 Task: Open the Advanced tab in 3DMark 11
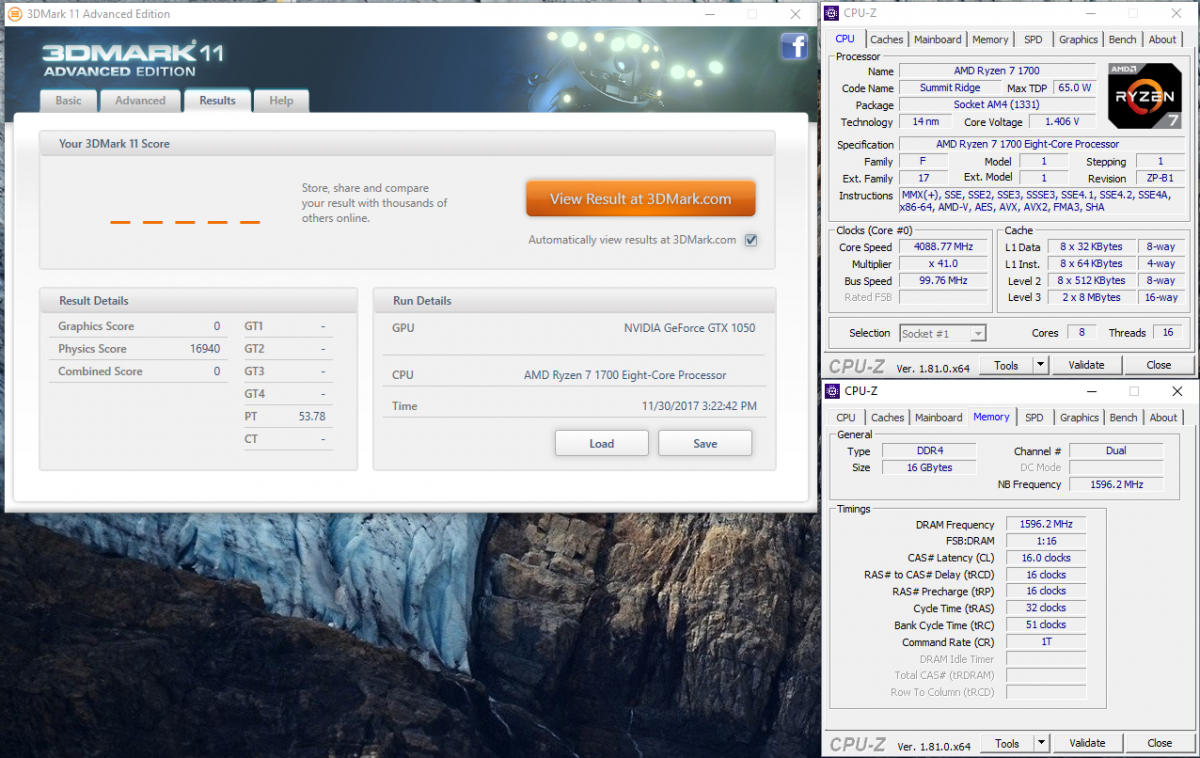pos(140,100)
